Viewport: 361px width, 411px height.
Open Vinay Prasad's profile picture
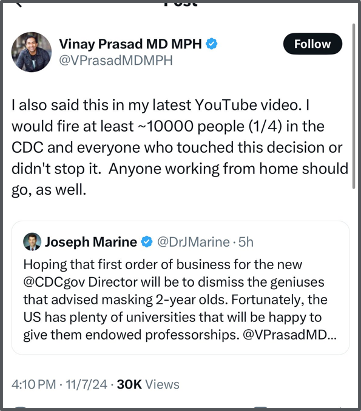coord(32,52)
